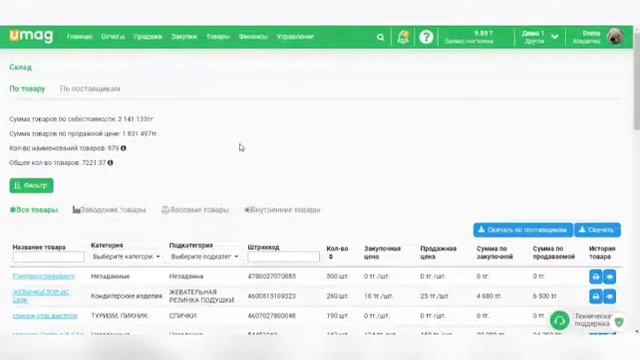
Task: Open the umag logo home page
Action: point(31,36)
